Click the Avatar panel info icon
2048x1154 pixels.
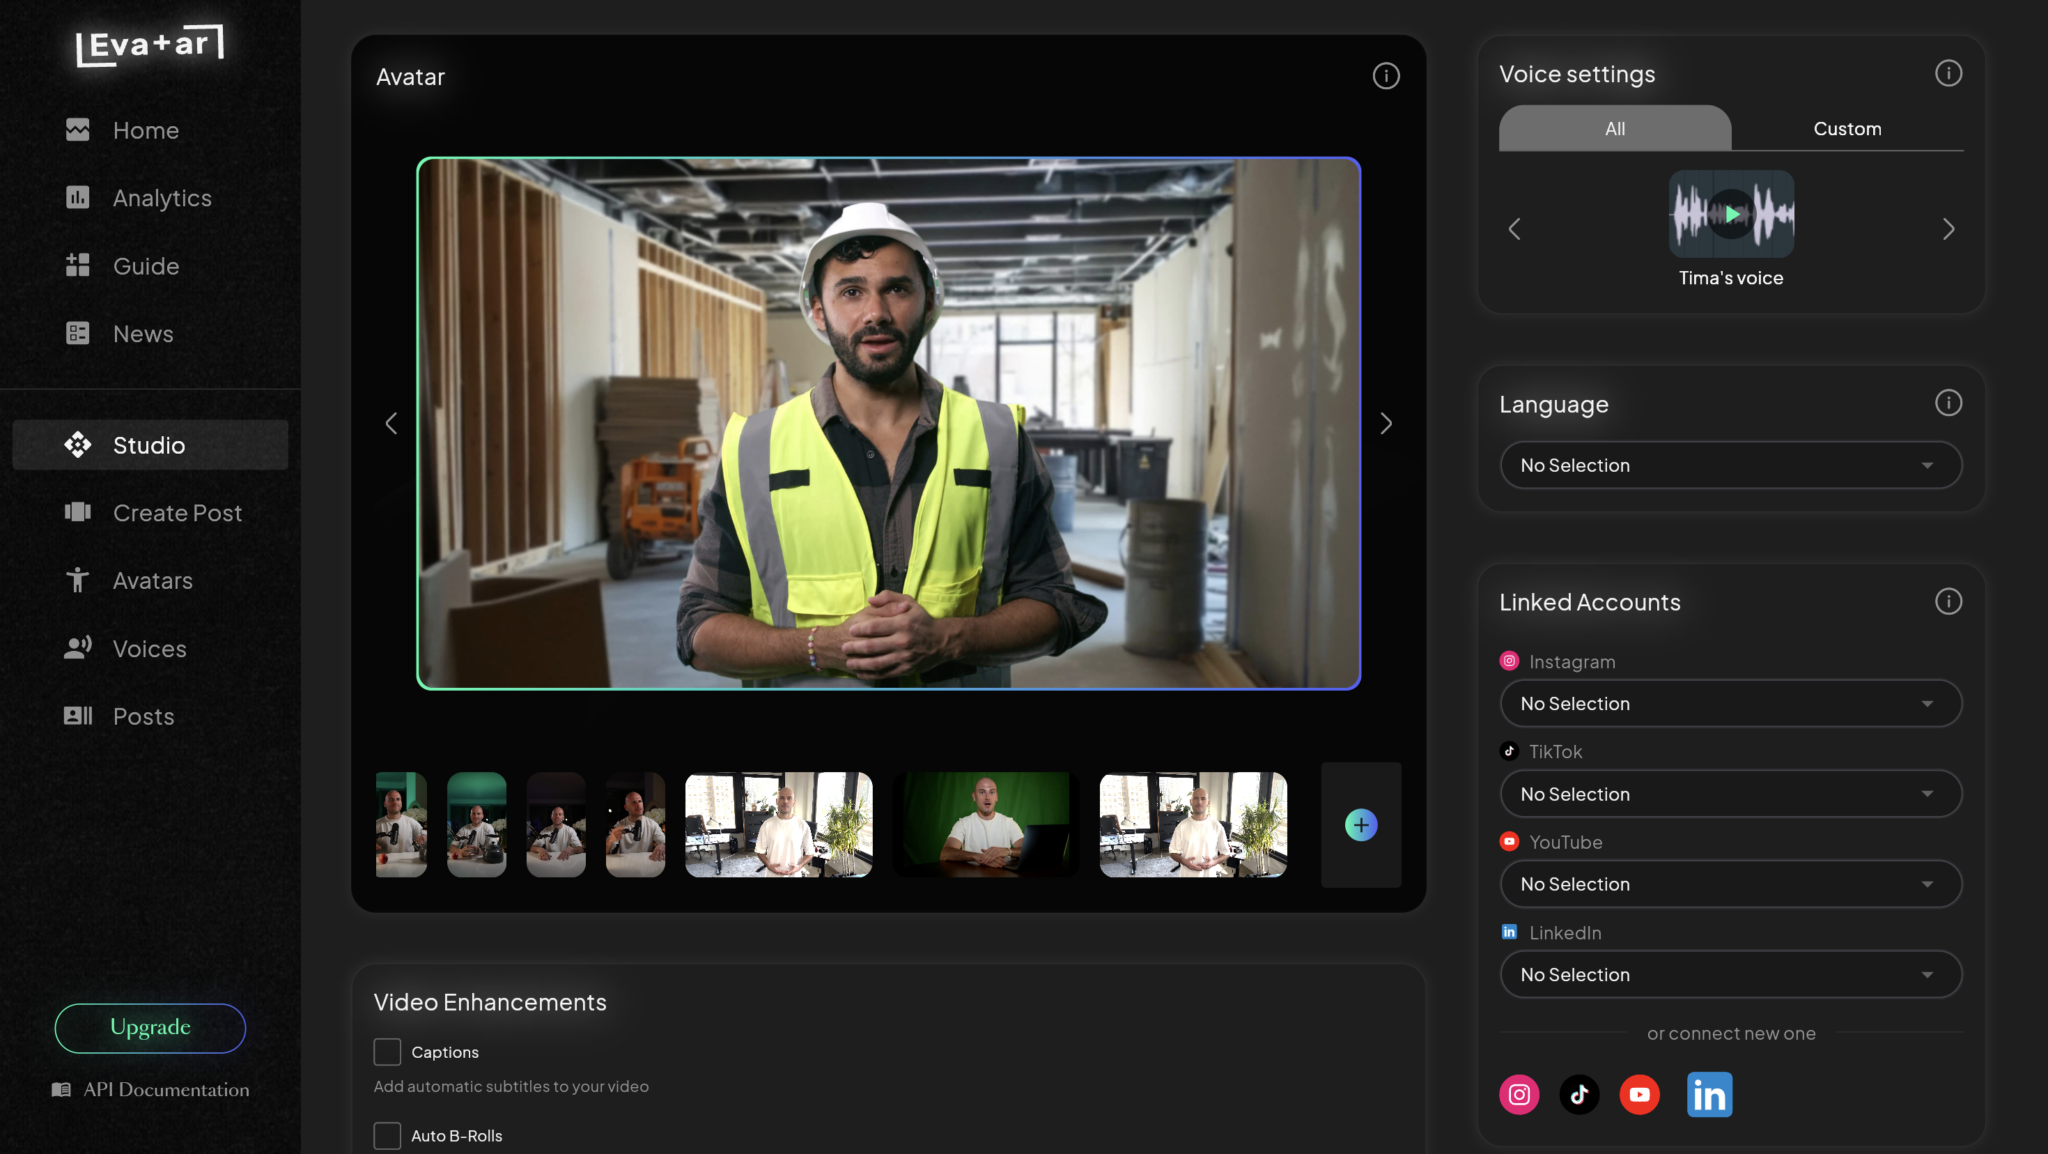tap(1385, 76)
